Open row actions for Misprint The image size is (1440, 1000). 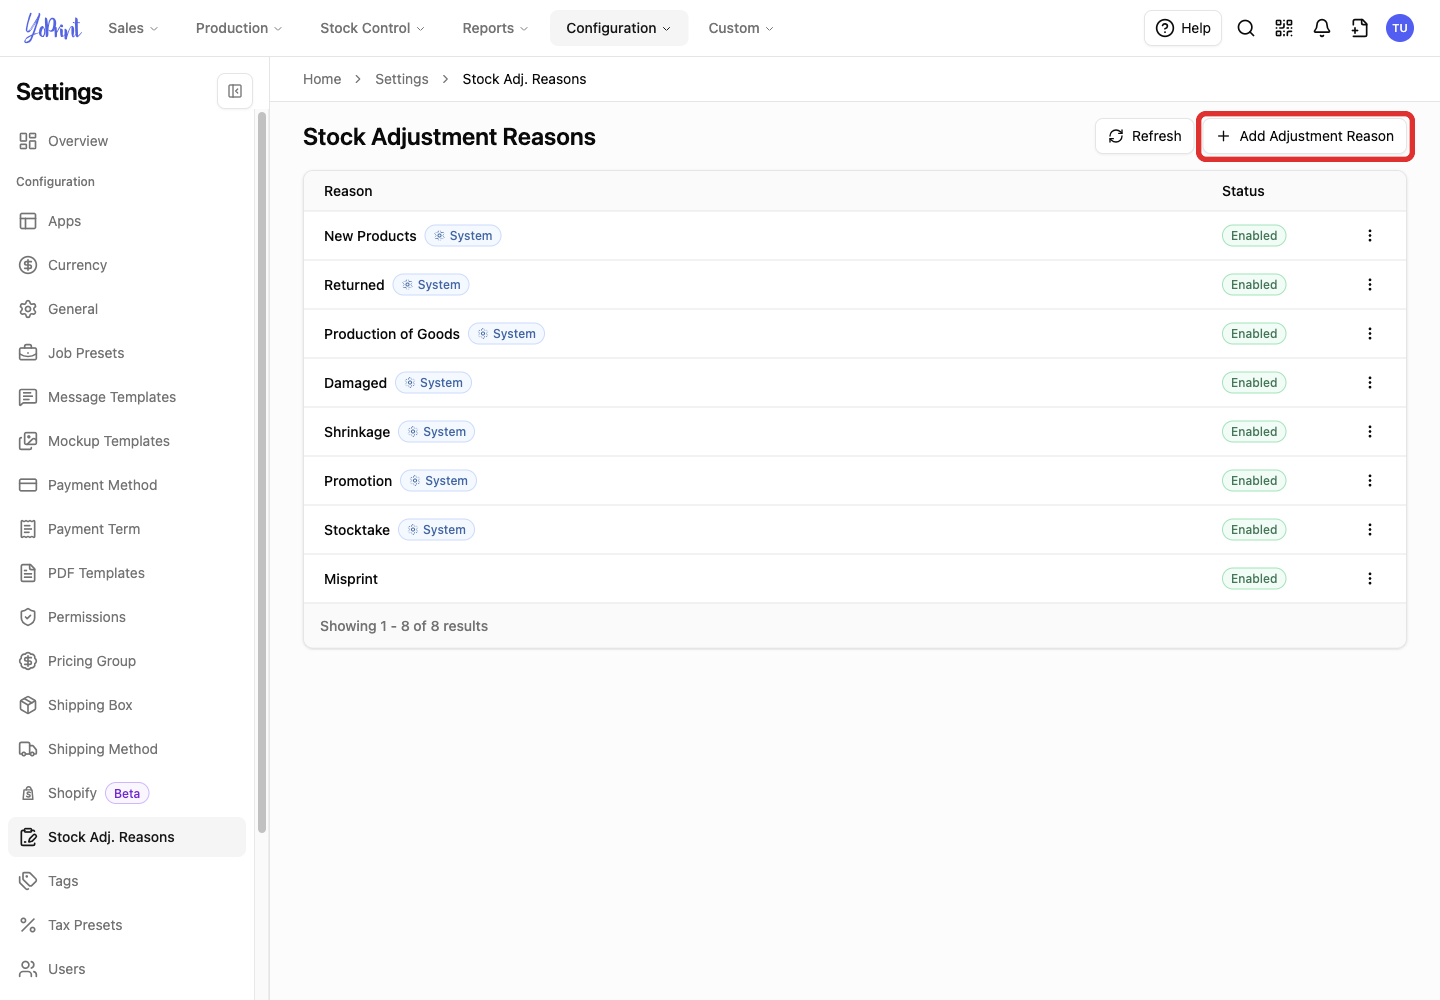(x=1370, y=579)
